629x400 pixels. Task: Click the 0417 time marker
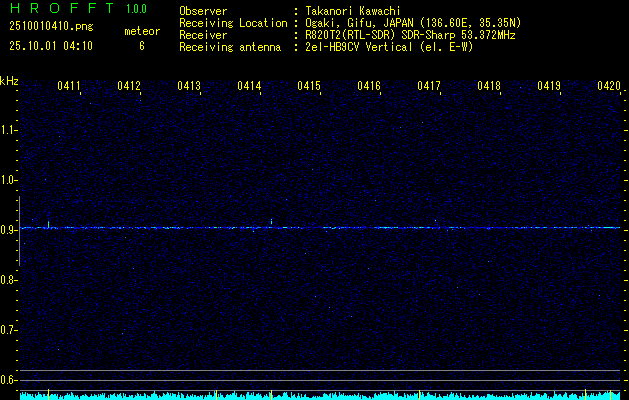coord(429,85)
